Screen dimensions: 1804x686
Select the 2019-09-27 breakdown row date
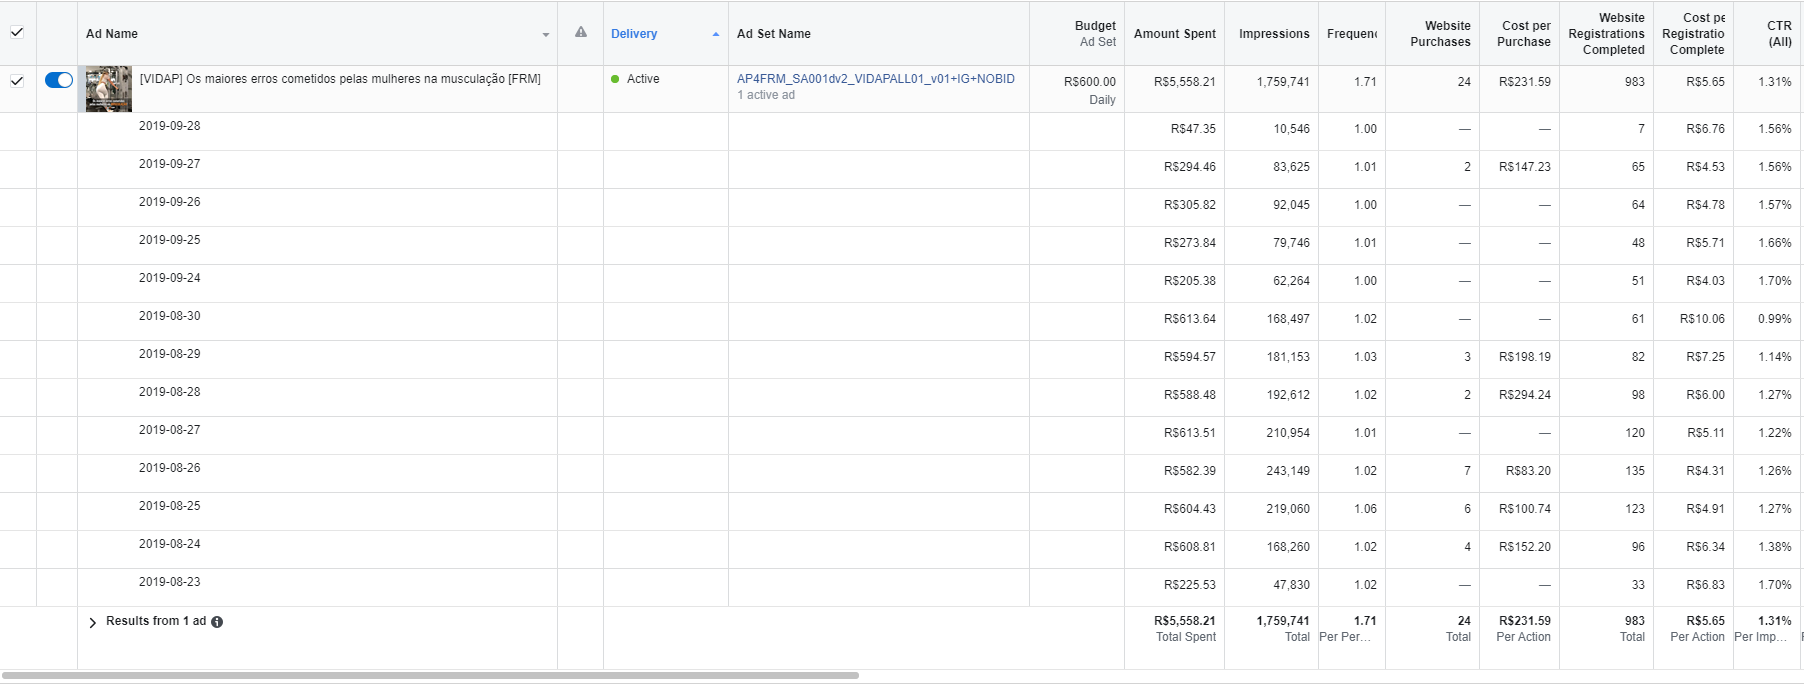coord(169,164)
